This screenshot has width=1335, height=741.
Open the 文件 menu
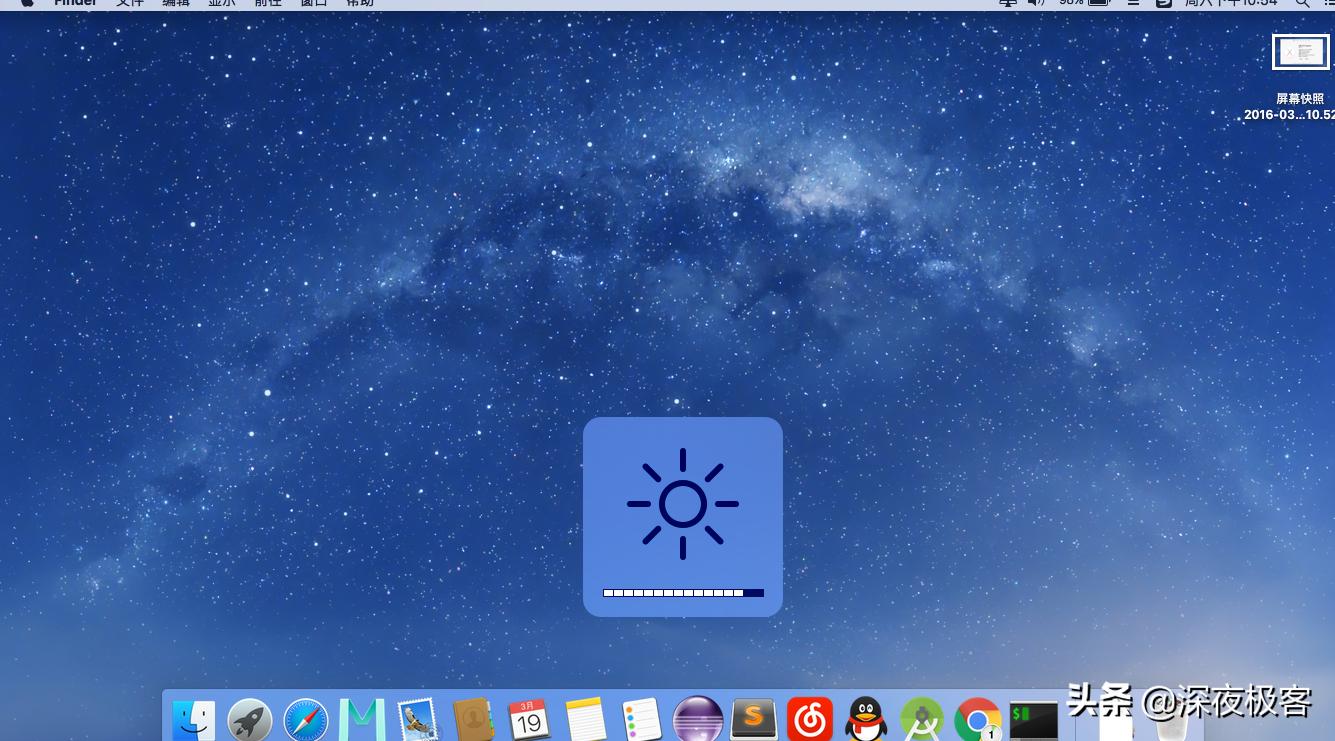point(130,3)
